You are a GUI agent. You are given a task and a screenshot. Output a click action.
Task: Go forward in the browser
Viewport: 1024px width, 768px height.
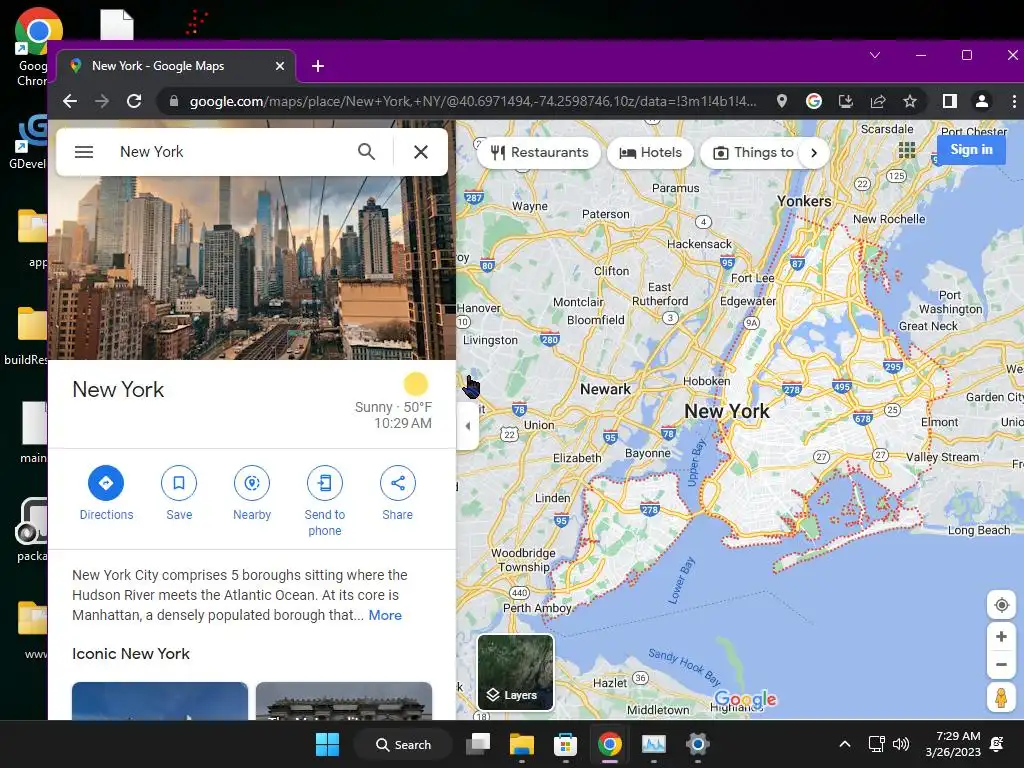coord(102,101)
